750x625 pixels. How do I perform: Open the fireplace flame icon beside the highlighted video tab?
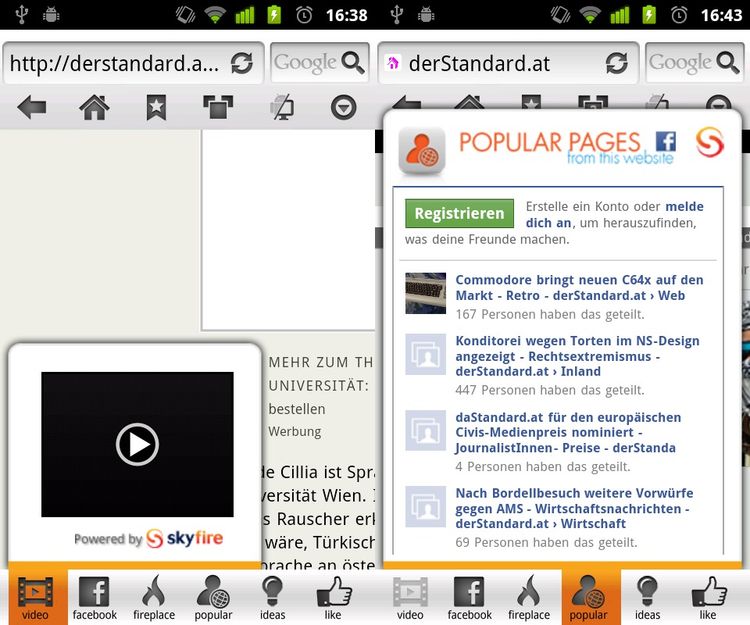154,597
